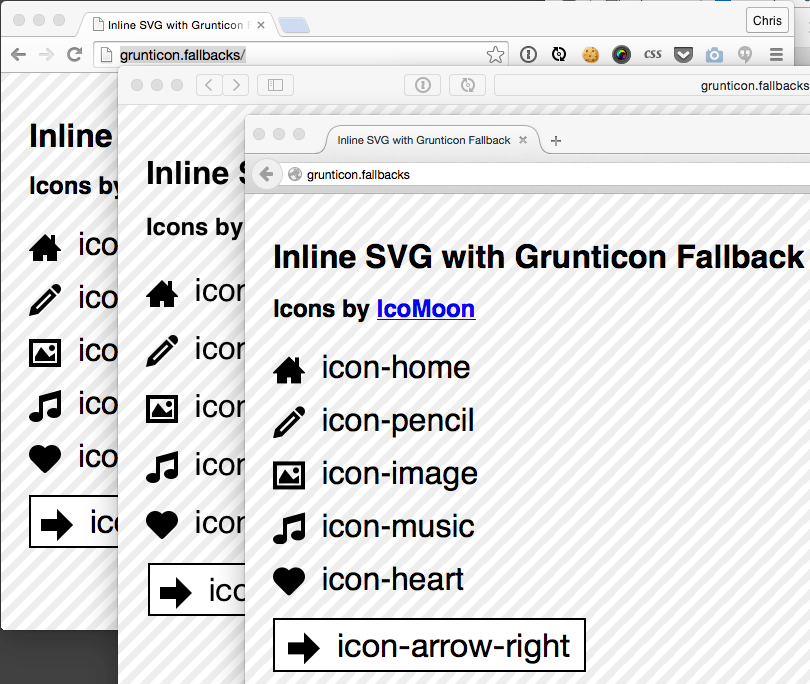Click the image icon in the Chrome page
This screenshot has height=684, width=810.
[45, 353]
